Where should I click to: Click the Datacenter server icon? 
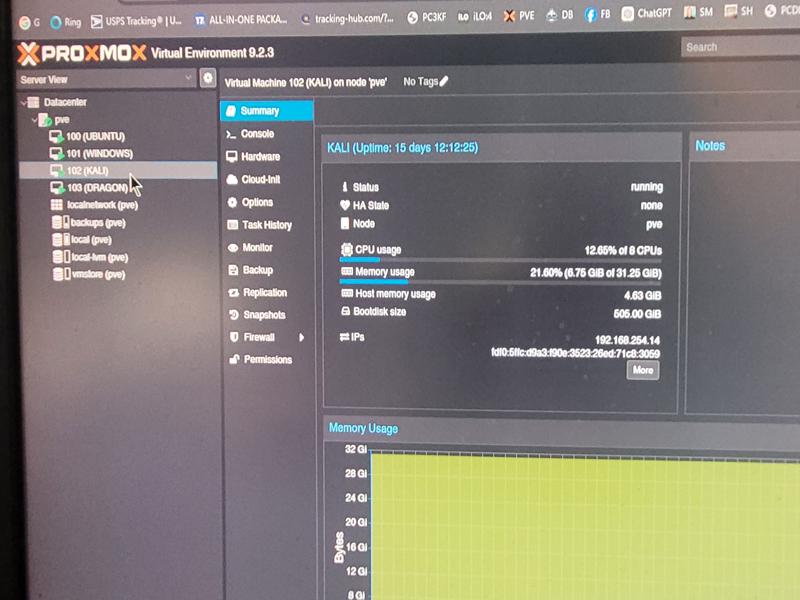[33, 102]
